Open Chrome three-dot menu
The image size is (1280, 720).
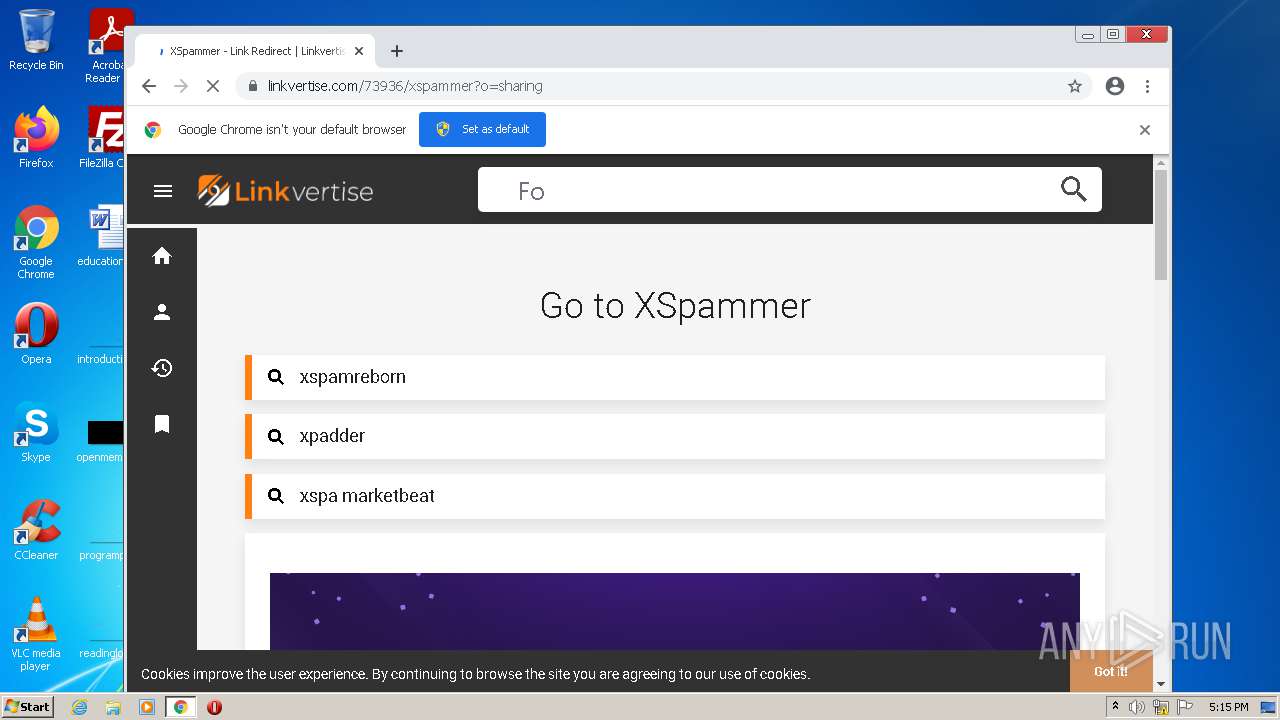1148,86
